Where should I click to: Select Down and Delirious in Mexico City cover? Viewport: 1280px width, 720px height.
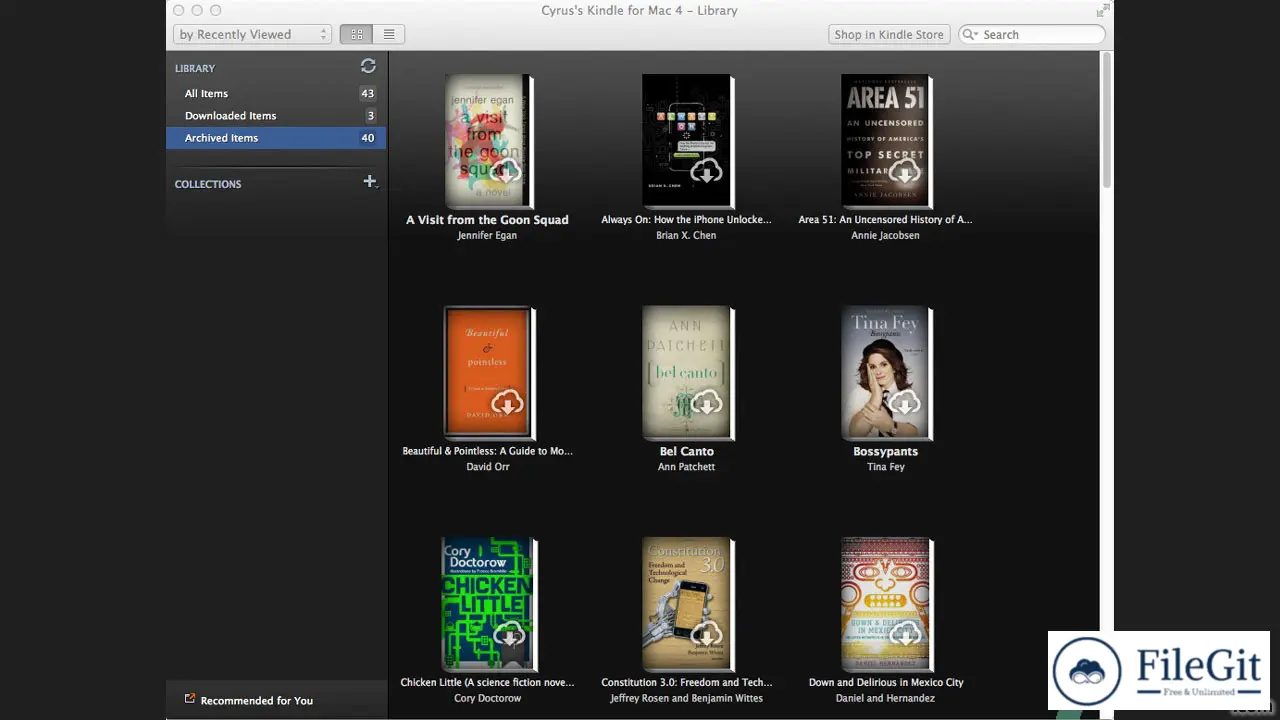[886, 604]
